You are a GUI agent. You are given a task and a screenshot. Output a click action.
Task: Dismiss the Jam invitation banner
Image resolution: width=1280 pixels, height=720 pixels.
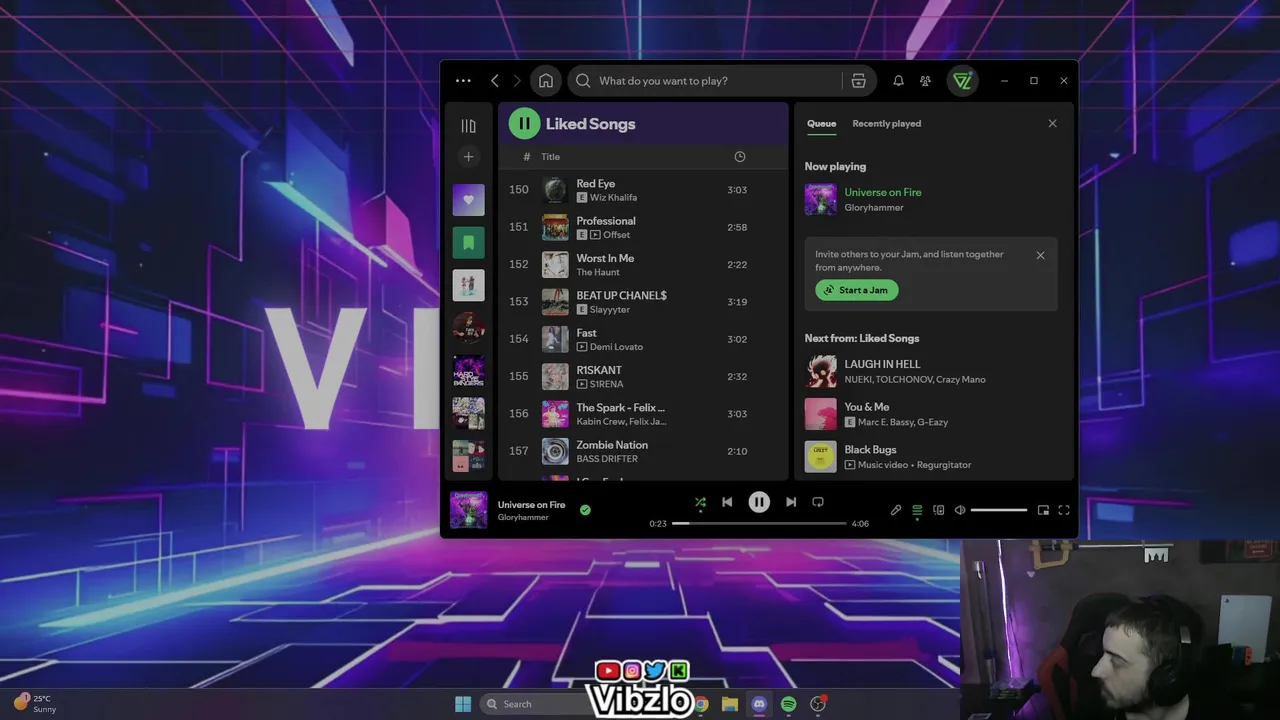click(1040, 256)
